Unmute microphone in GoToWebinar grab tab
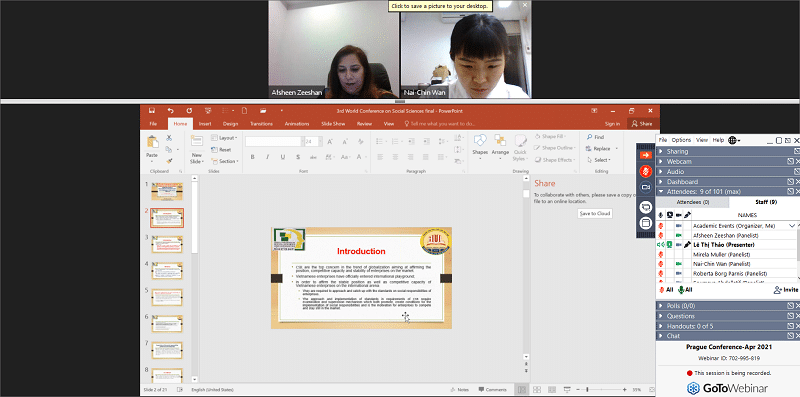 pos(645,171)
